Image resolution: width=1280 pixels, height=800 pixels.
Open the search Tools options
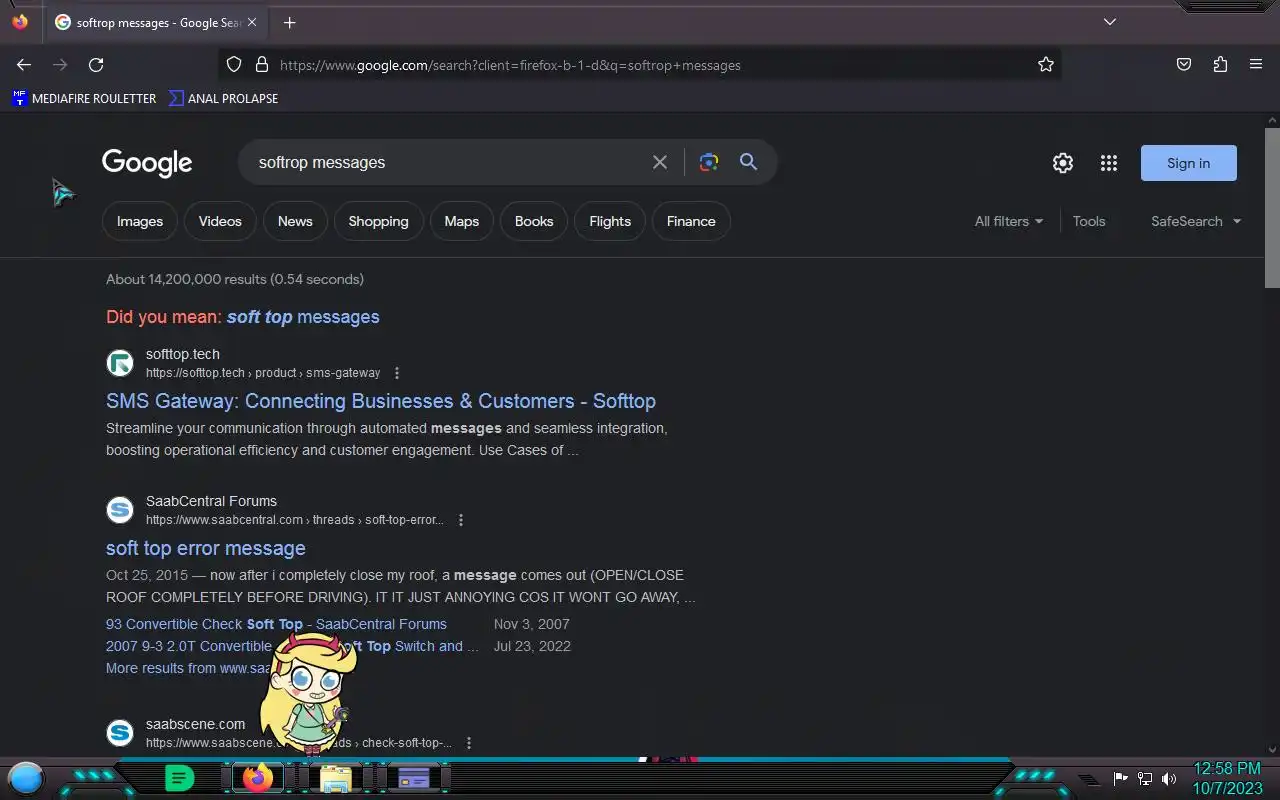click(1089, 221)
